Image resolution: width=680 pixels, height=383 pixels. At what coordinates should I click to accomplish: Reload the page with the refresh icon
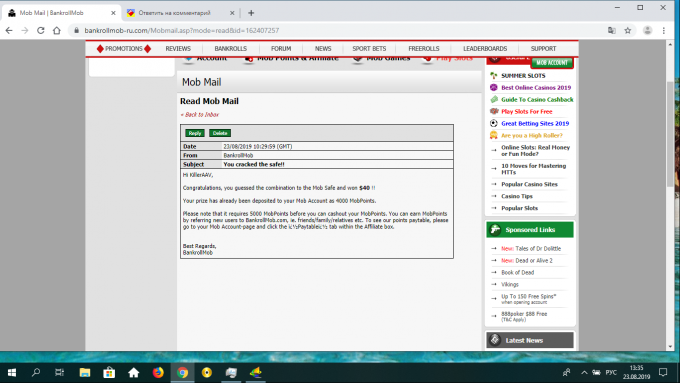pyautogui.click(x=41, y=30)
